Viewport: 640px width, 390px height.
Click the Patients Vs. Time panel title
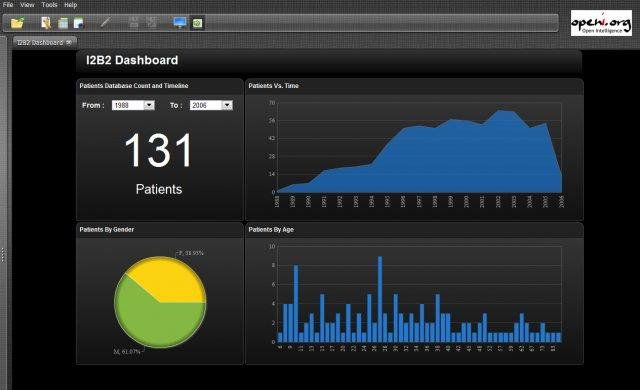273,86
